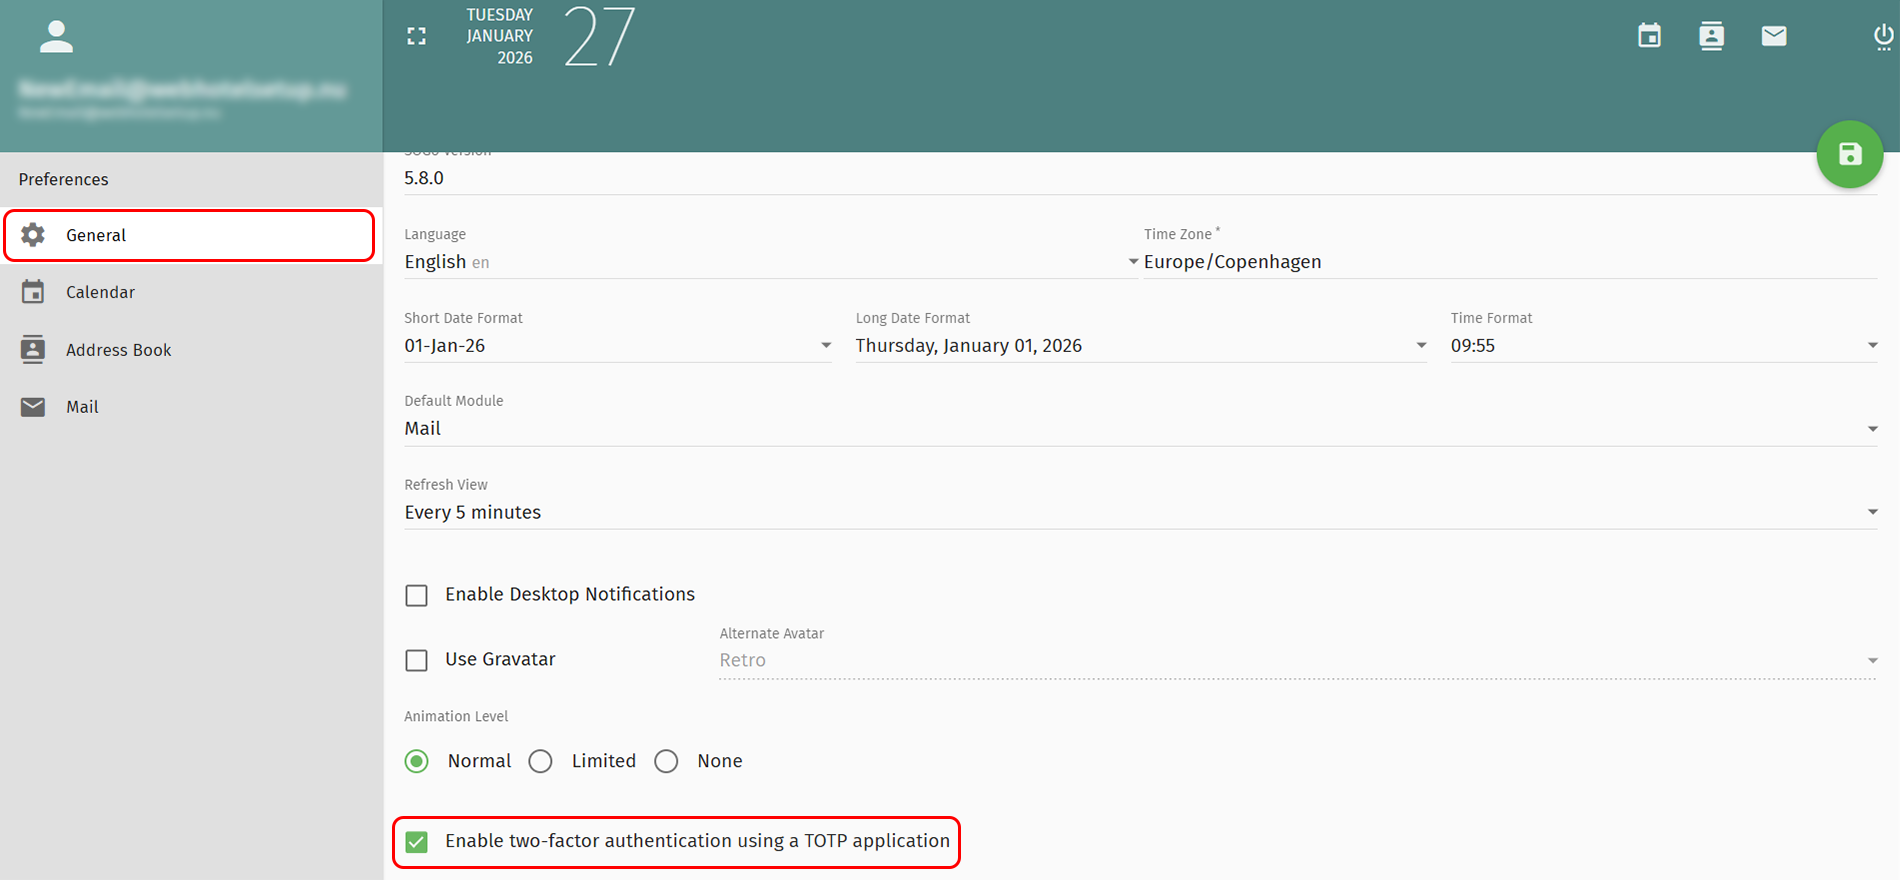Enable Desktop Notifications checkbox
The image size is (1900, 880).
point(417,596)
